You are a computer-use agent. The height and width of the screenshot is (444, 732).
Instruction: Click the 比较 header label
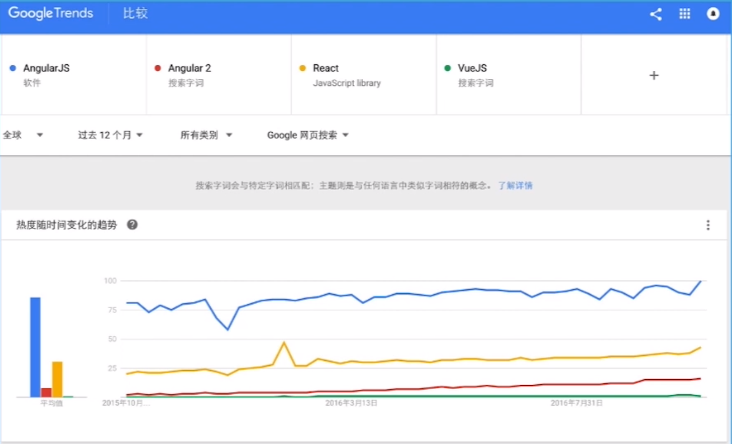135,13
